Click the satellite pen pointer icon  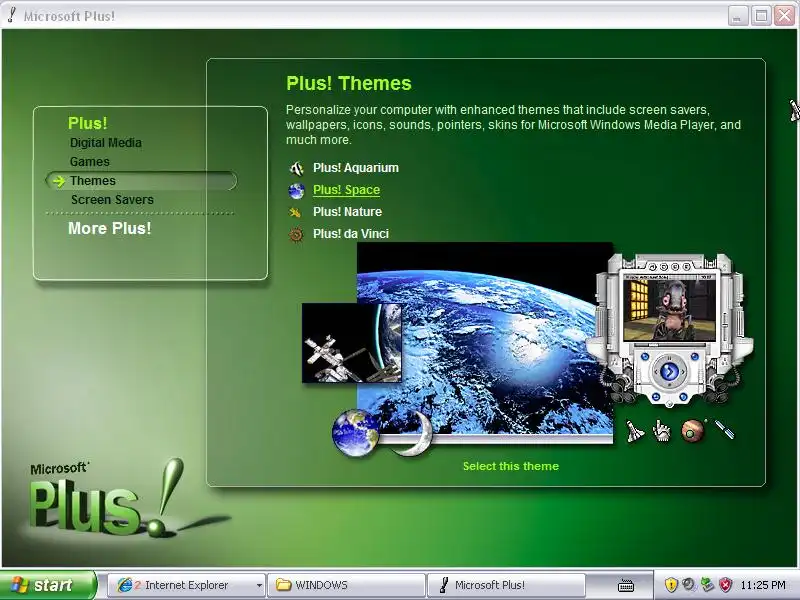(725, 430)
